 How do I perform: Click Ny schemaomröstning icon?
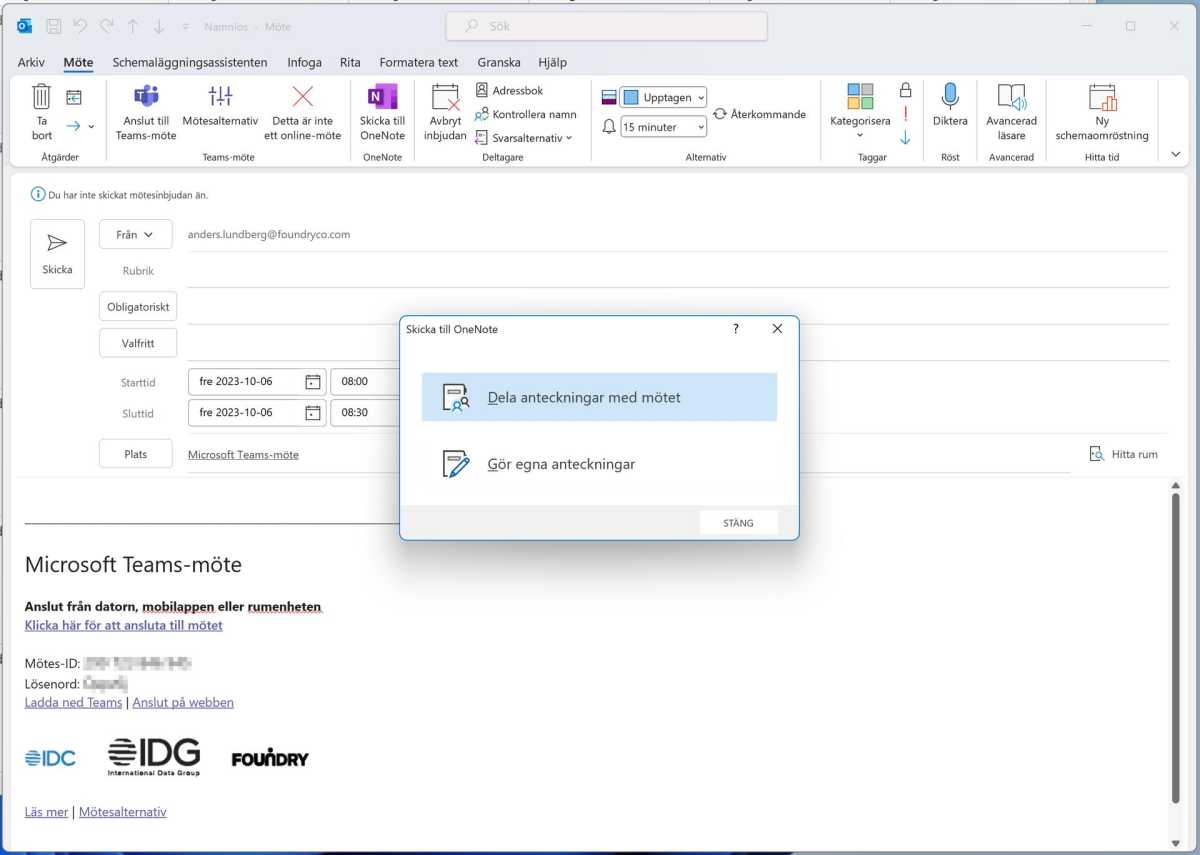[x=1102, y=97]
